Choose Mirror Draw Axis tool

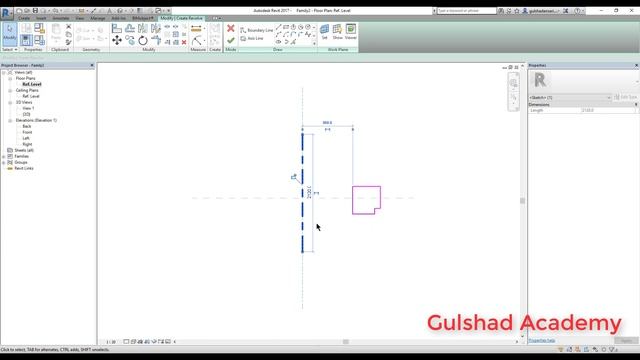point(156,28)
